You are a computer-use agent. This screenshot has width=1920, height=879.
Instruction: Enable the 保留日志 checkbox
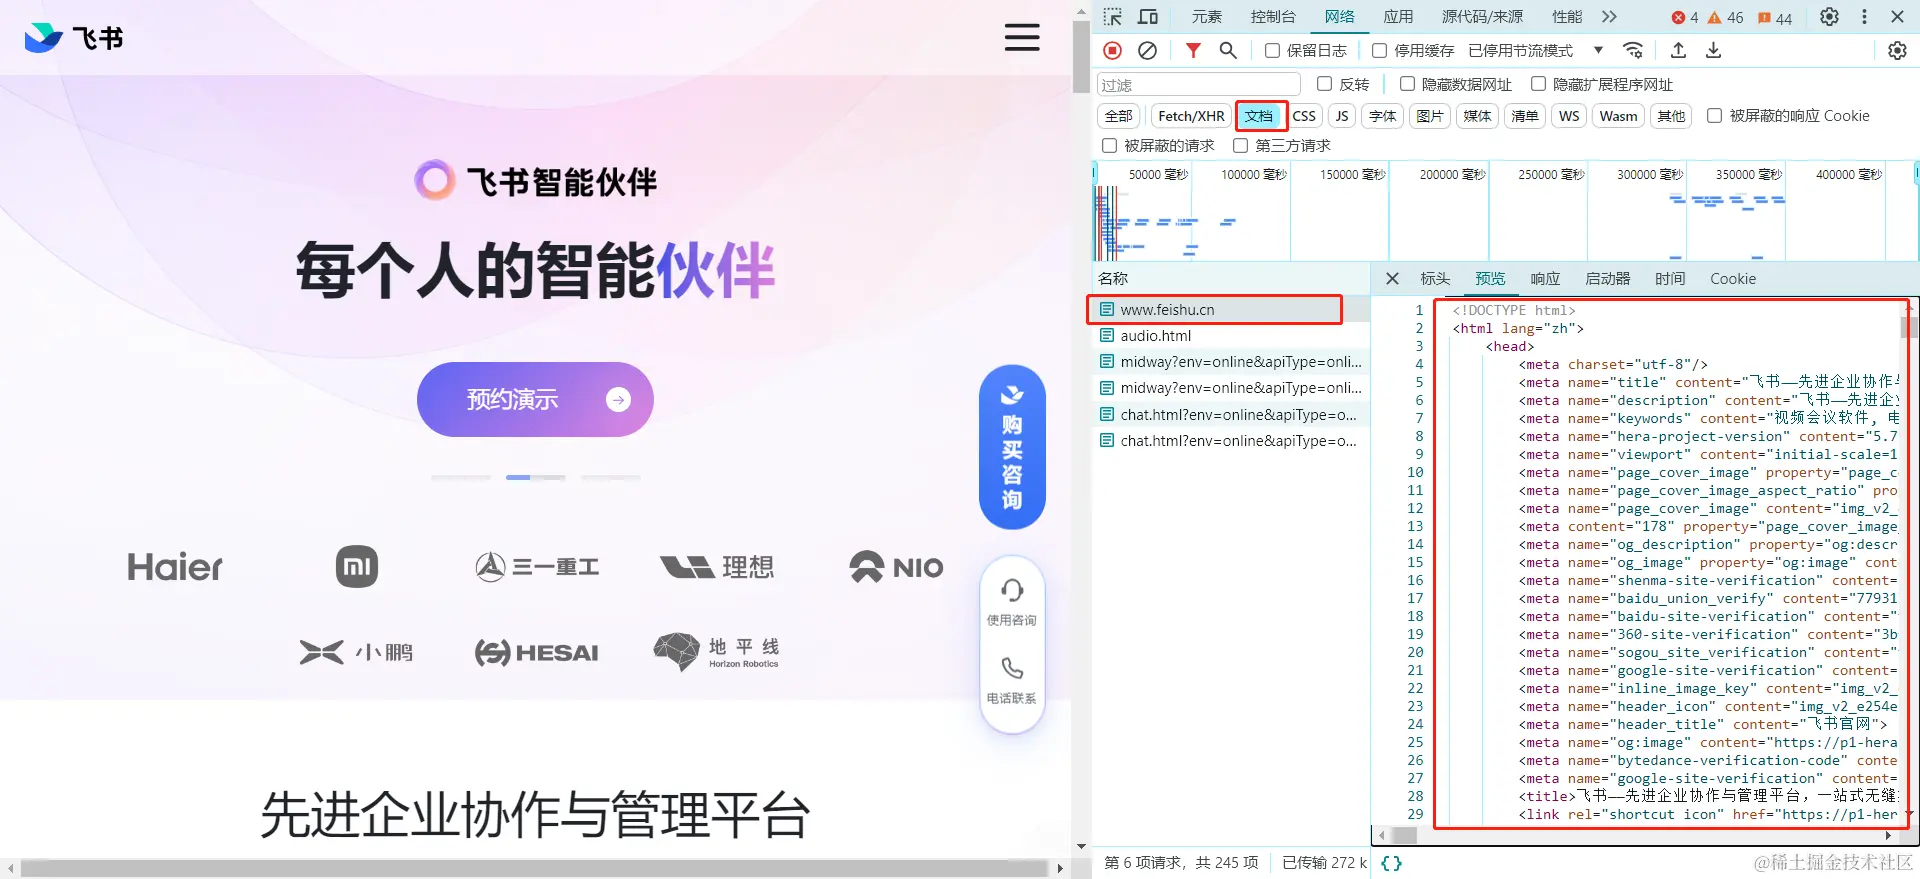(x=1273, y=50)
